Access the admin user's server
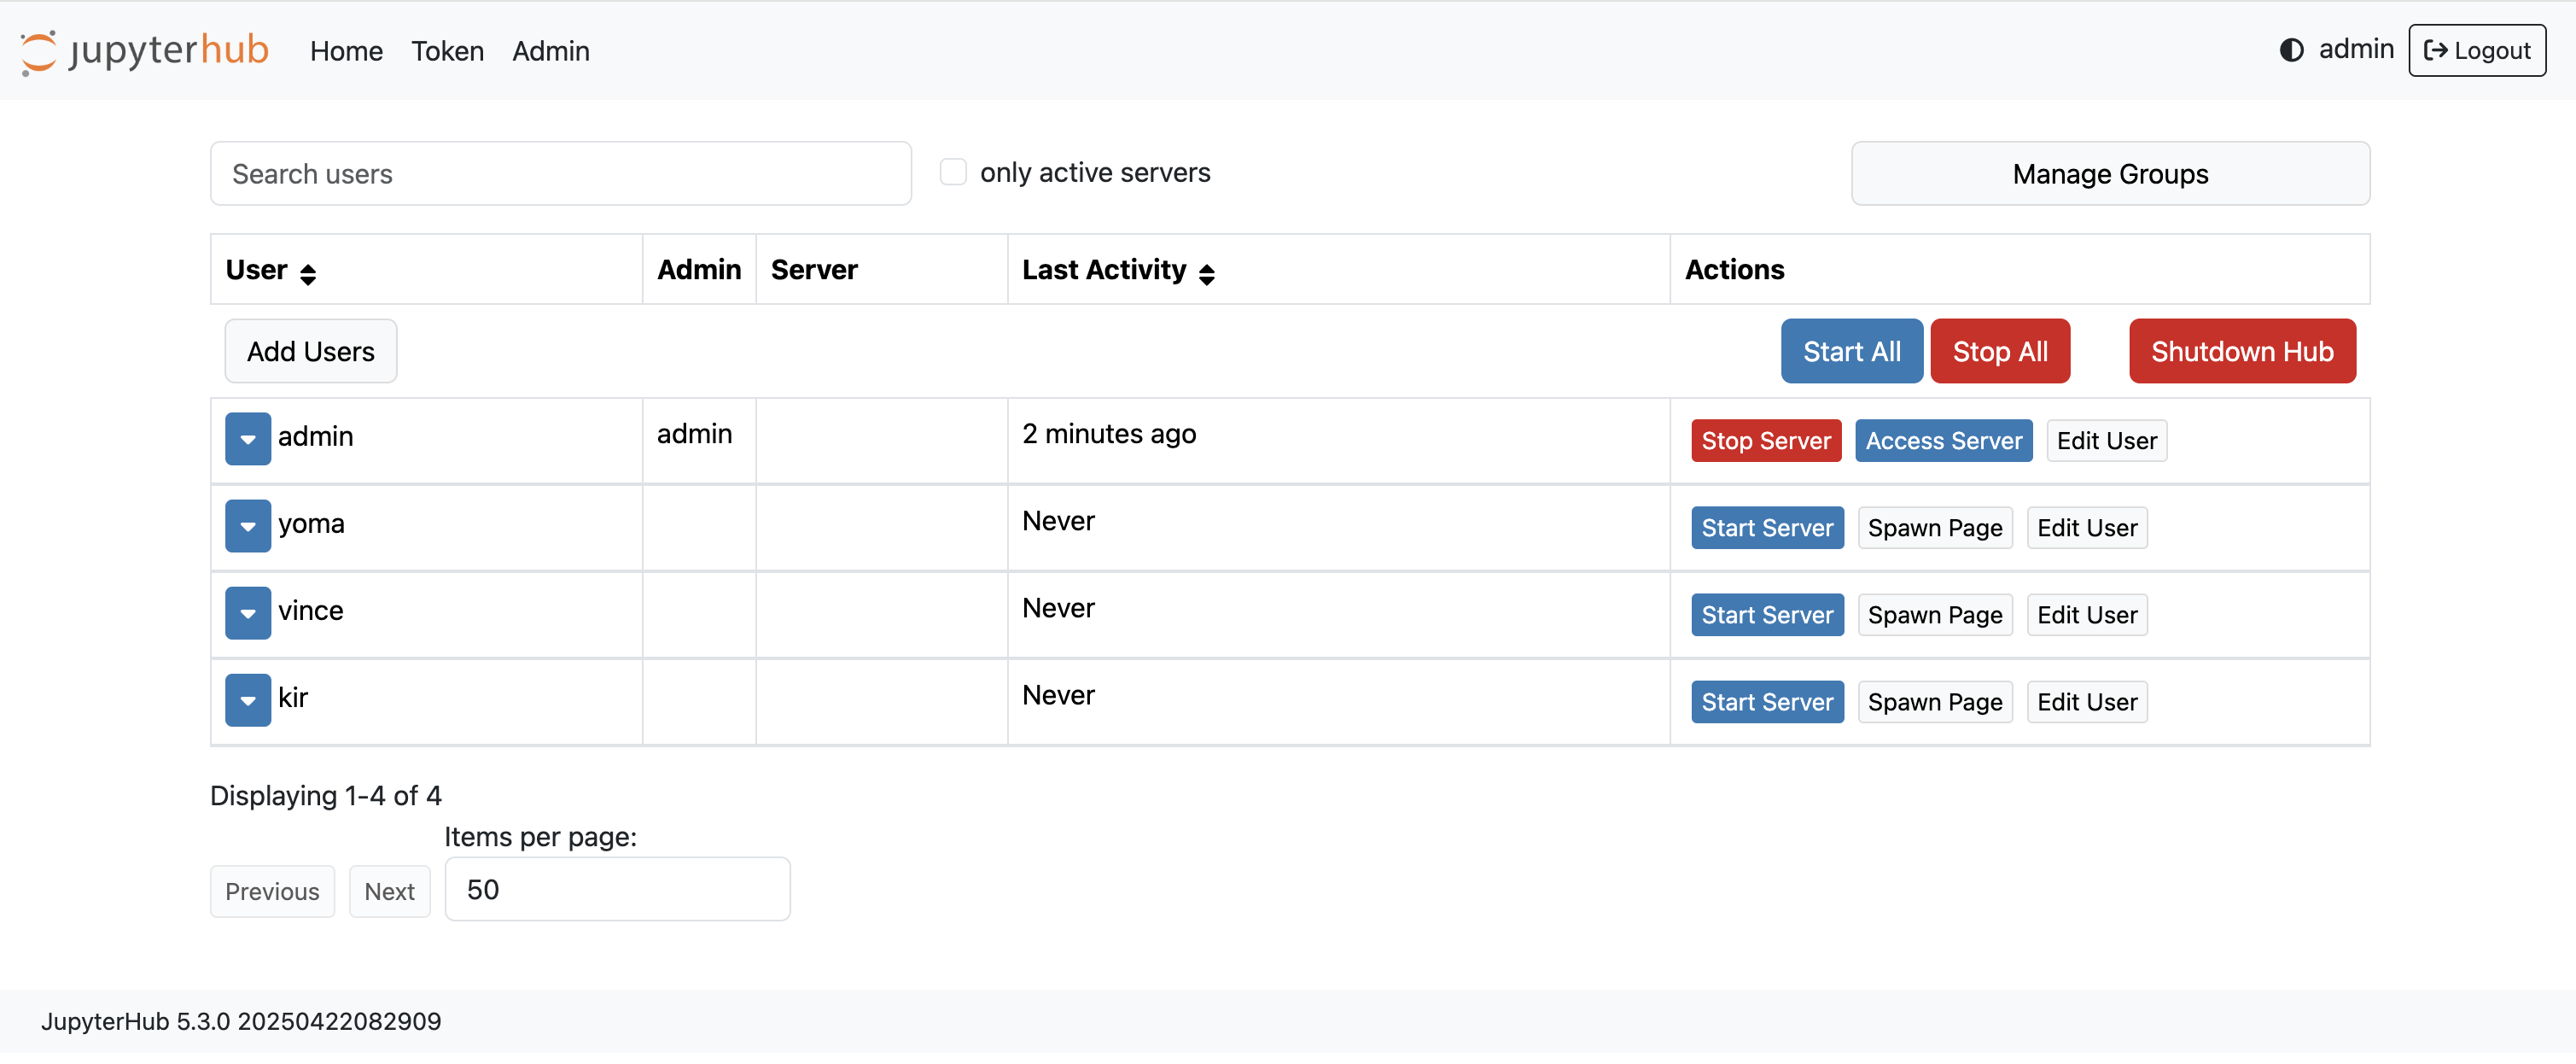The image size is (2576, 1064). [1943, 440]
